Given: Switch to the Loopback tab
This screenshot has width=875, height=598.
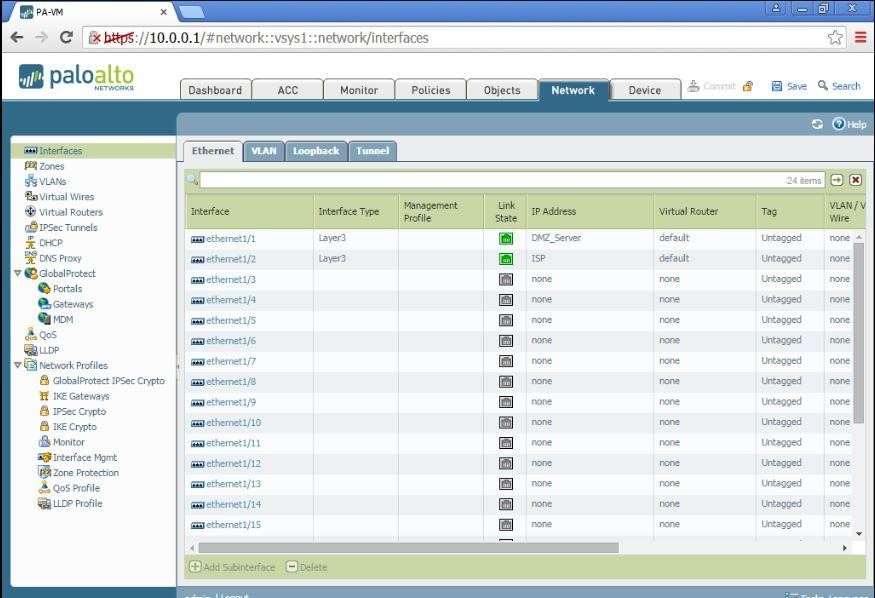Looking at the screenshot, I should pos(315,151).
